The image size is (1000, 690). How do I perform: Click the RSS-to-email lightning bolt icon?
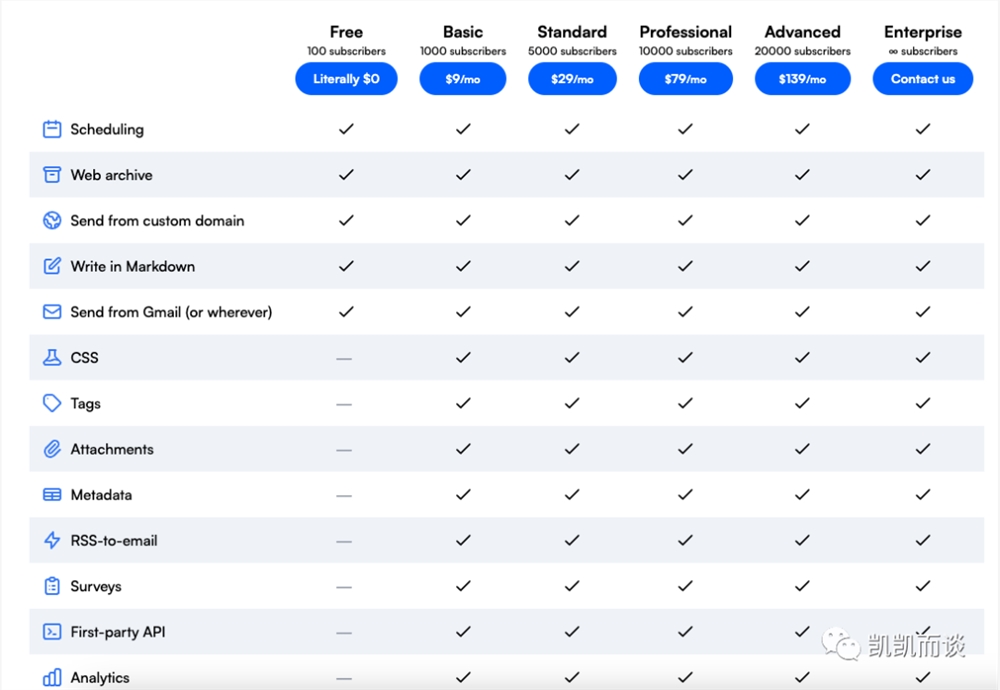(52, 540)
